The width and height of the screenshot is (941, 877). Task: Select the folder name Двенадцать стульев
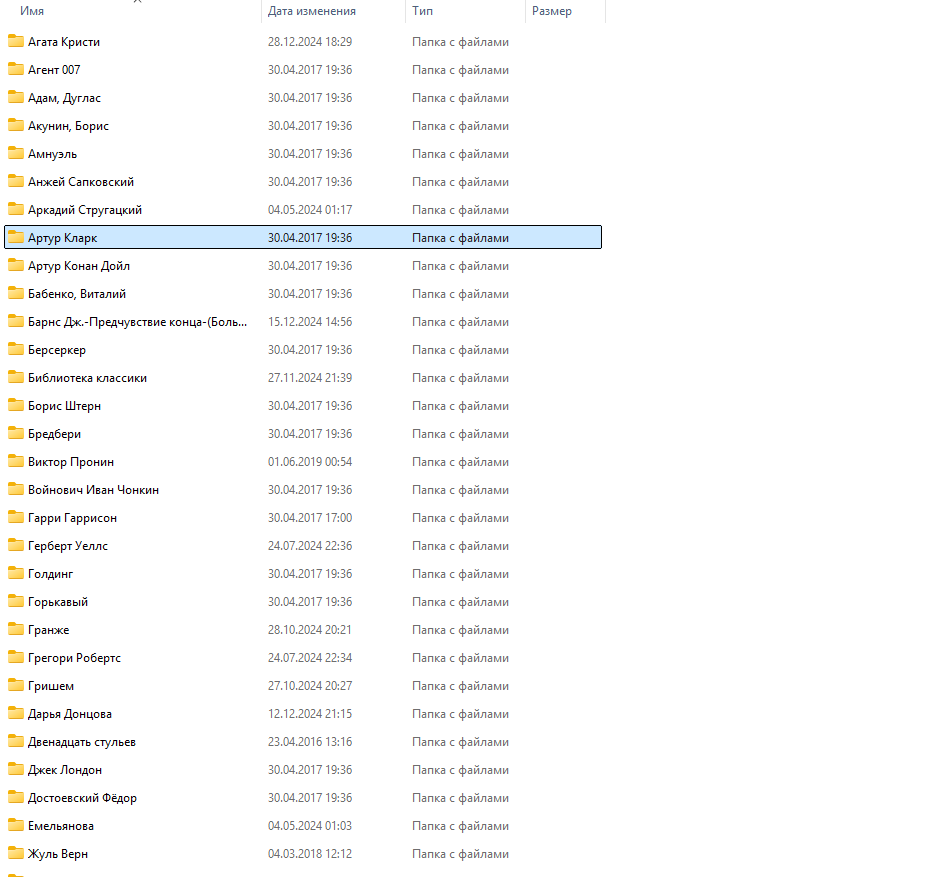point(82,742)
